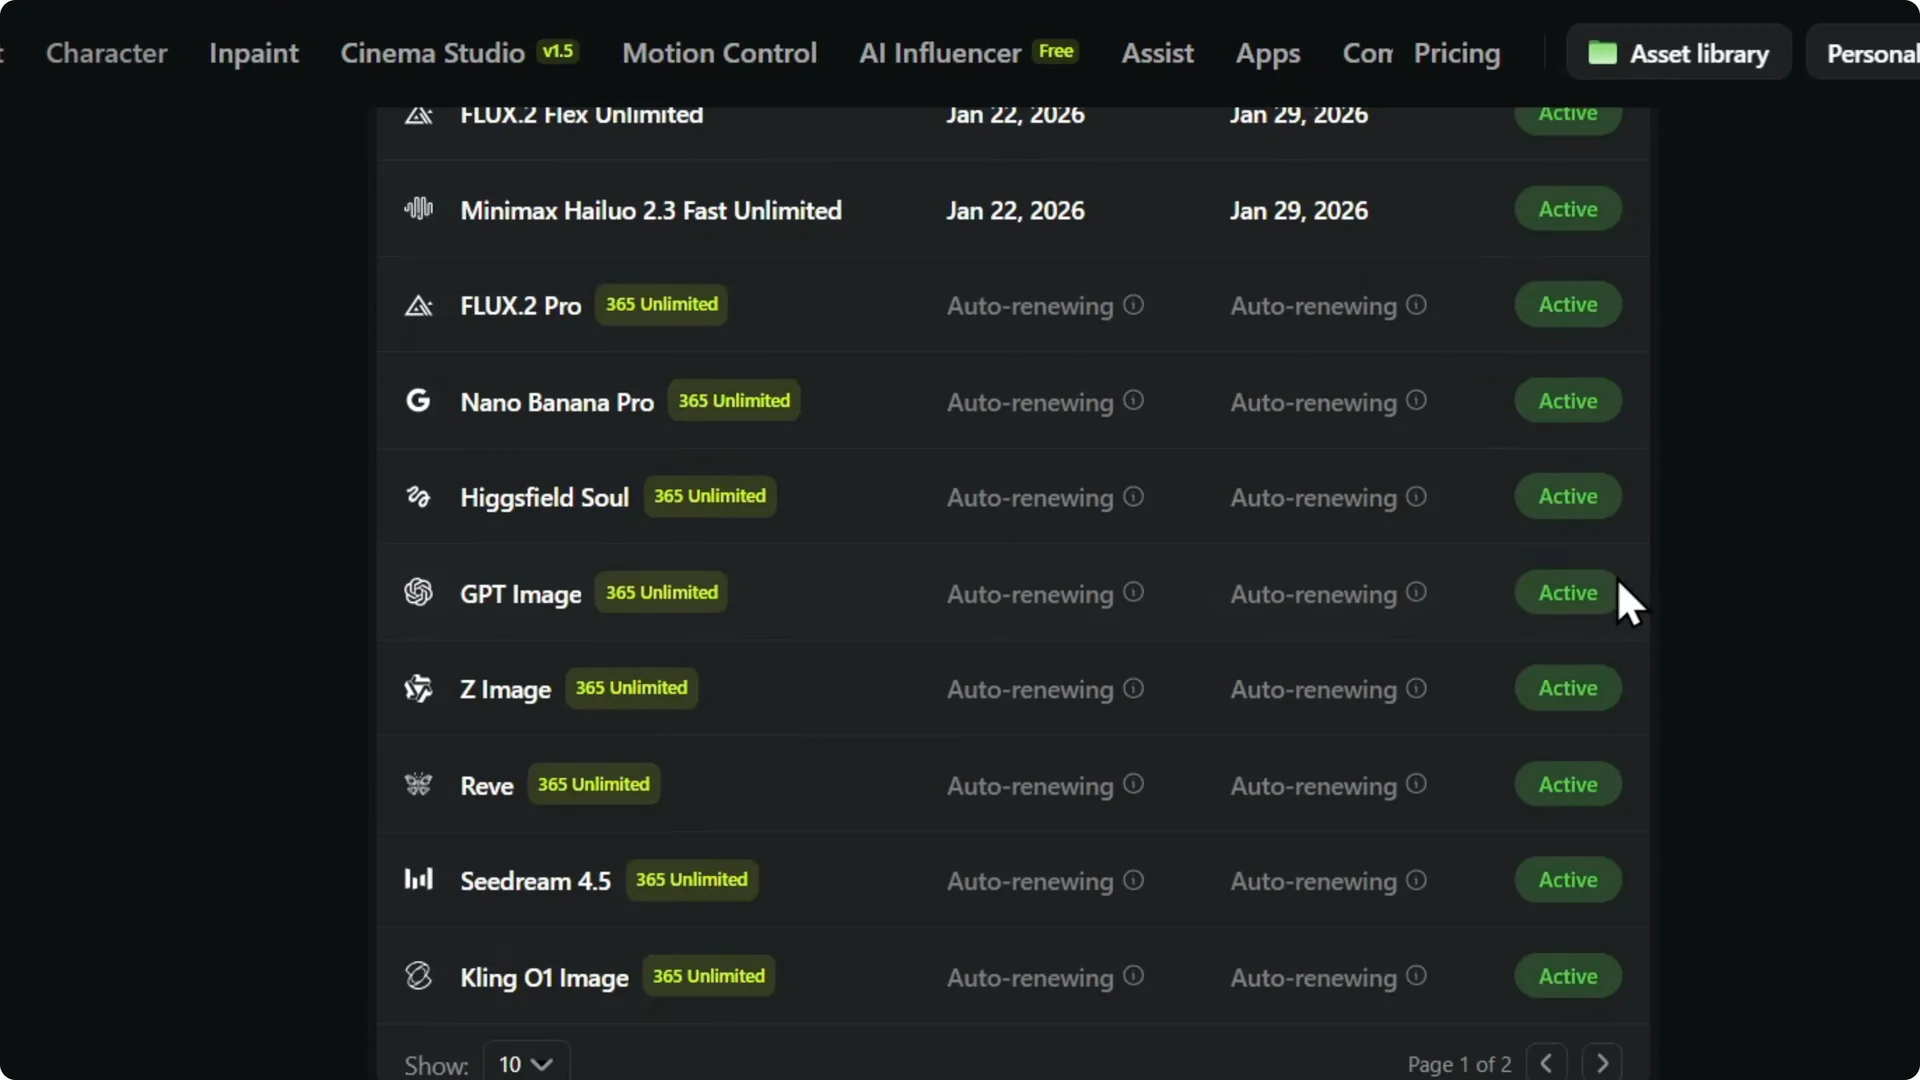Click the Kling O1 Image spiral icon
1920x1080 pixels.
coord(418,976)
